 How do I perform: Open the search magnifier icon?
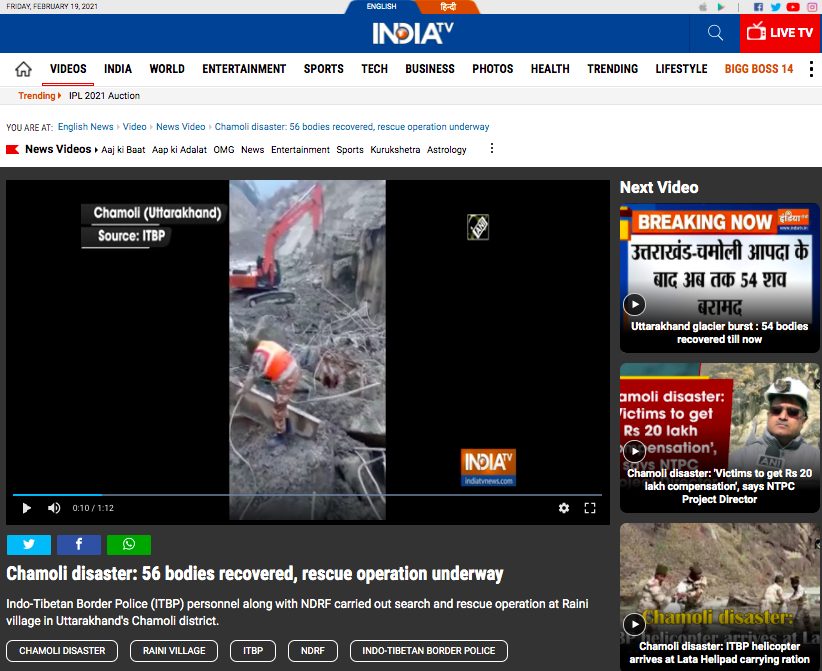(x=715, y=33)
